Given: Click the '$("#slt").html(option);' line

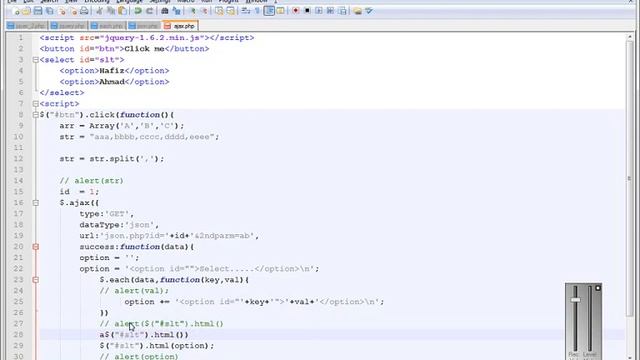Looking at the screenshot, I should point(157,346).
